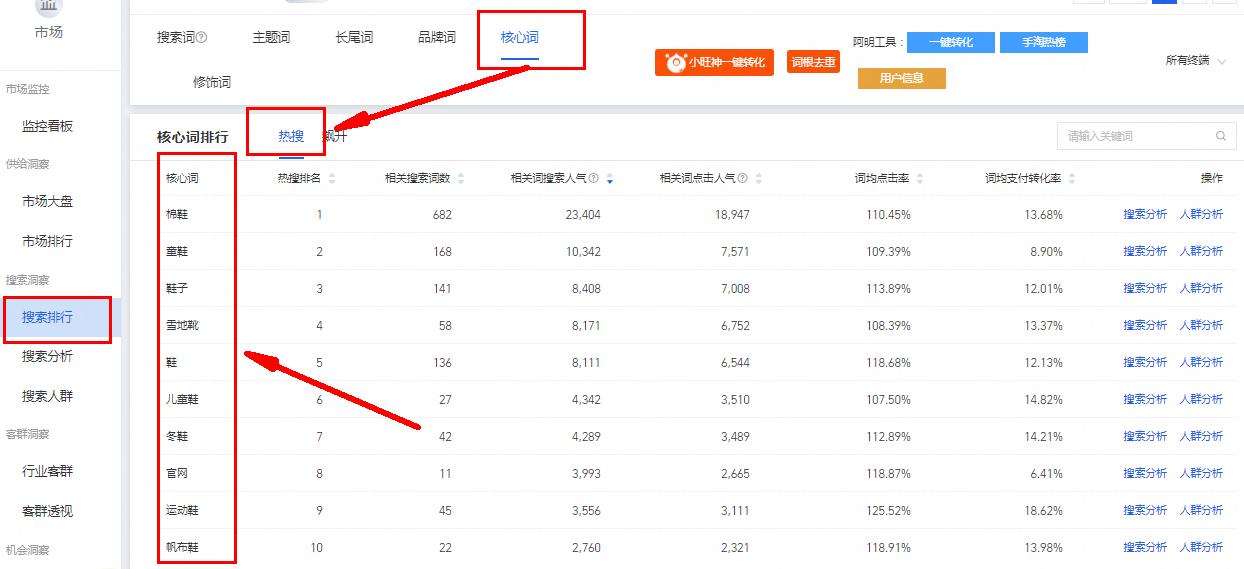Screen dimensions: 1244x569
Task: Open 监控看板 in the sidebar
Action: (x=48, y=127)
